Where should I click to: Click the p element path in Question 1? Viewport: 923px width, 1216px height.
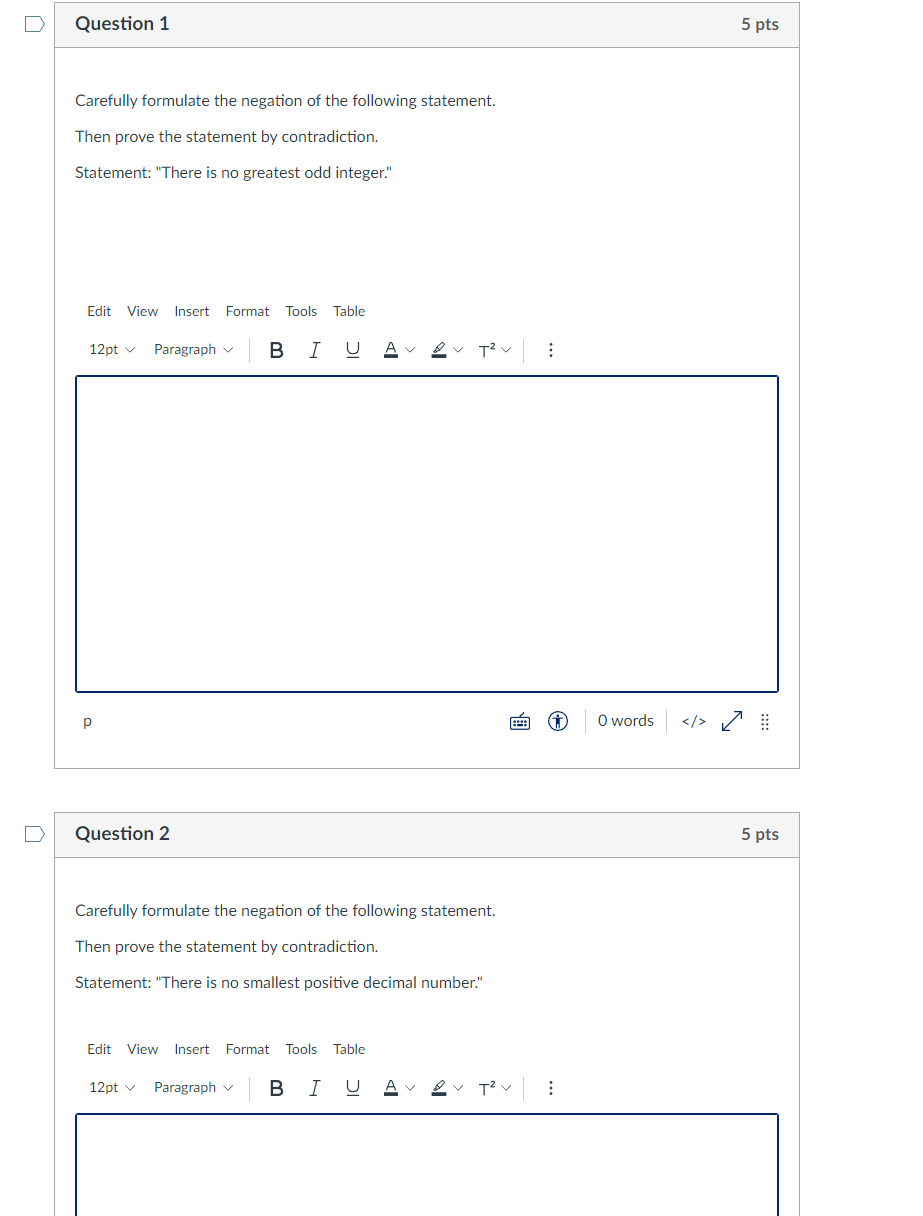pos(87,721)
